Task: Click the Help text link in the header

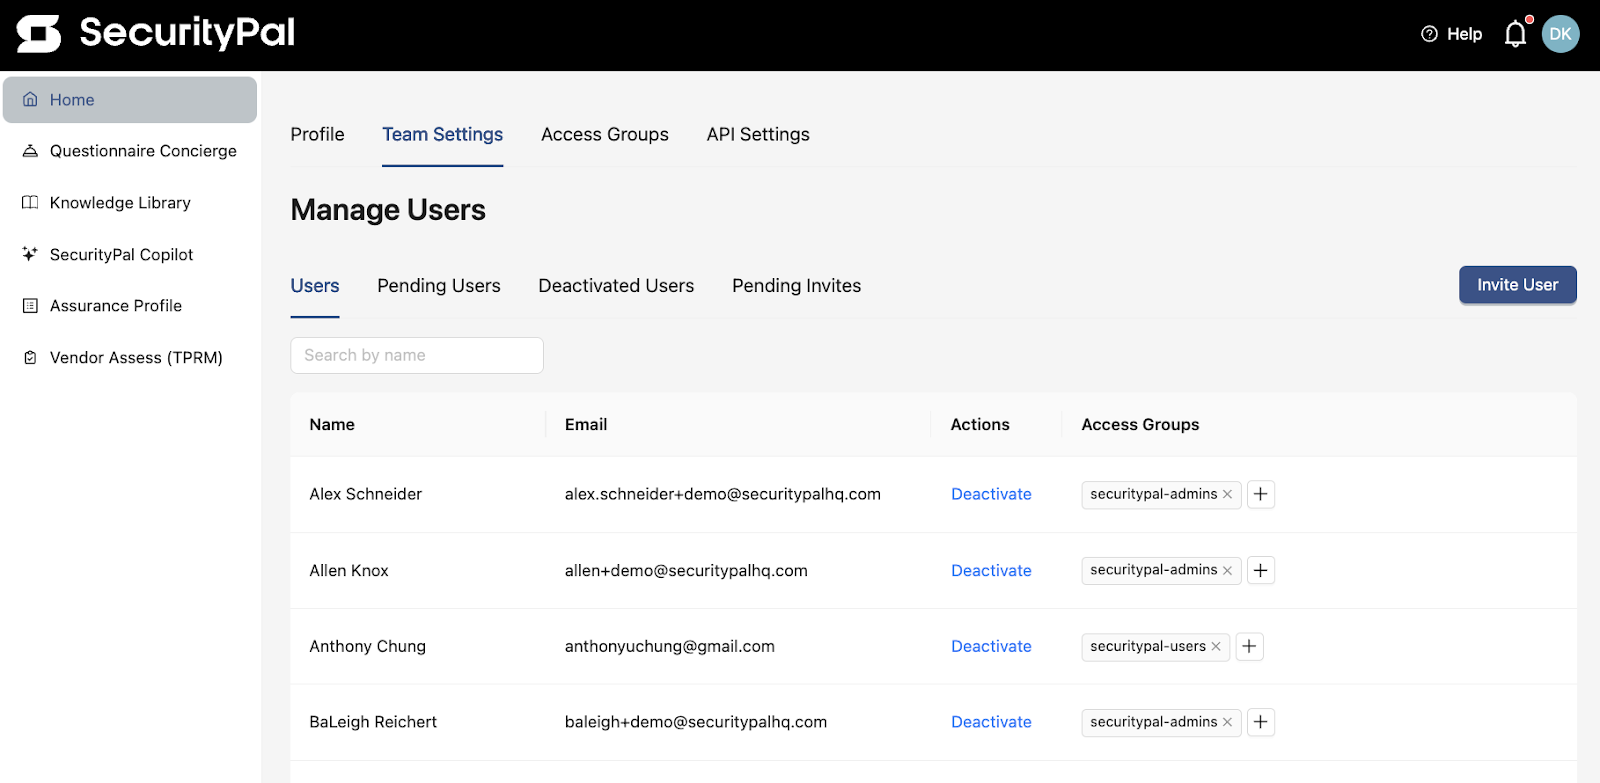Action: coord(1464,34)
